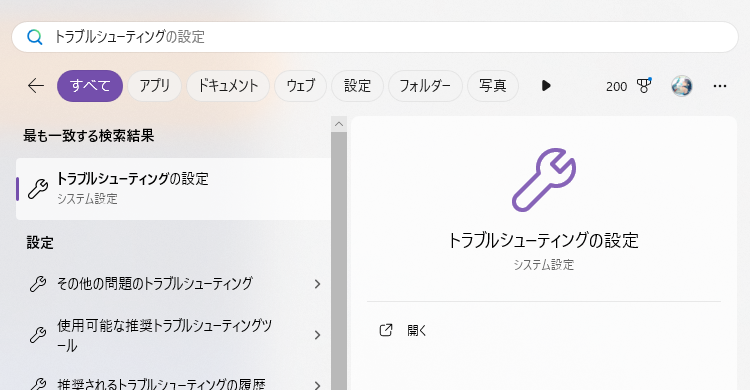750x390 pixels.
Task: Select the すべて filter tab
Action: point(90,86)
